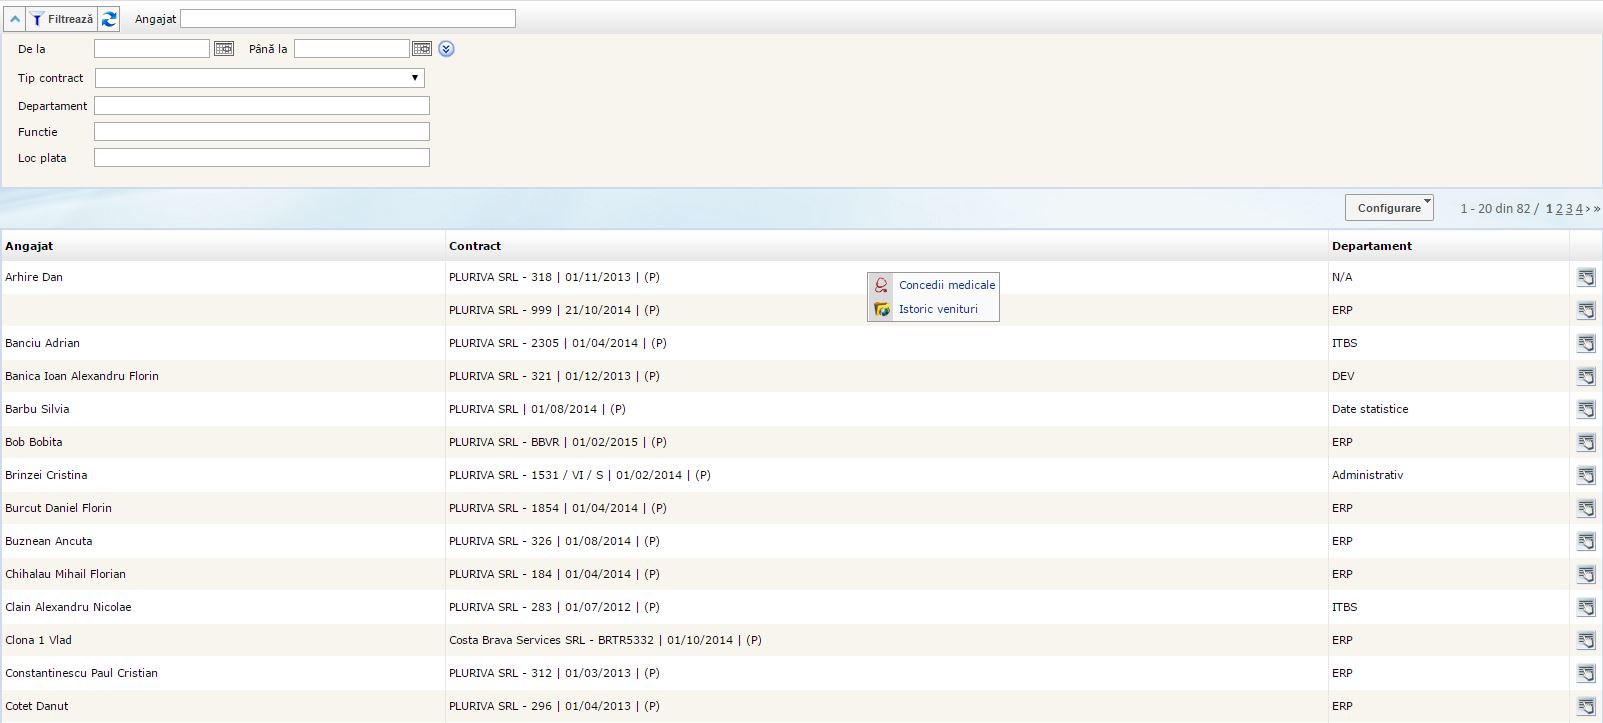Open calendar picker for Până la date
This screenshot has height=723, width=1603.
422,49
